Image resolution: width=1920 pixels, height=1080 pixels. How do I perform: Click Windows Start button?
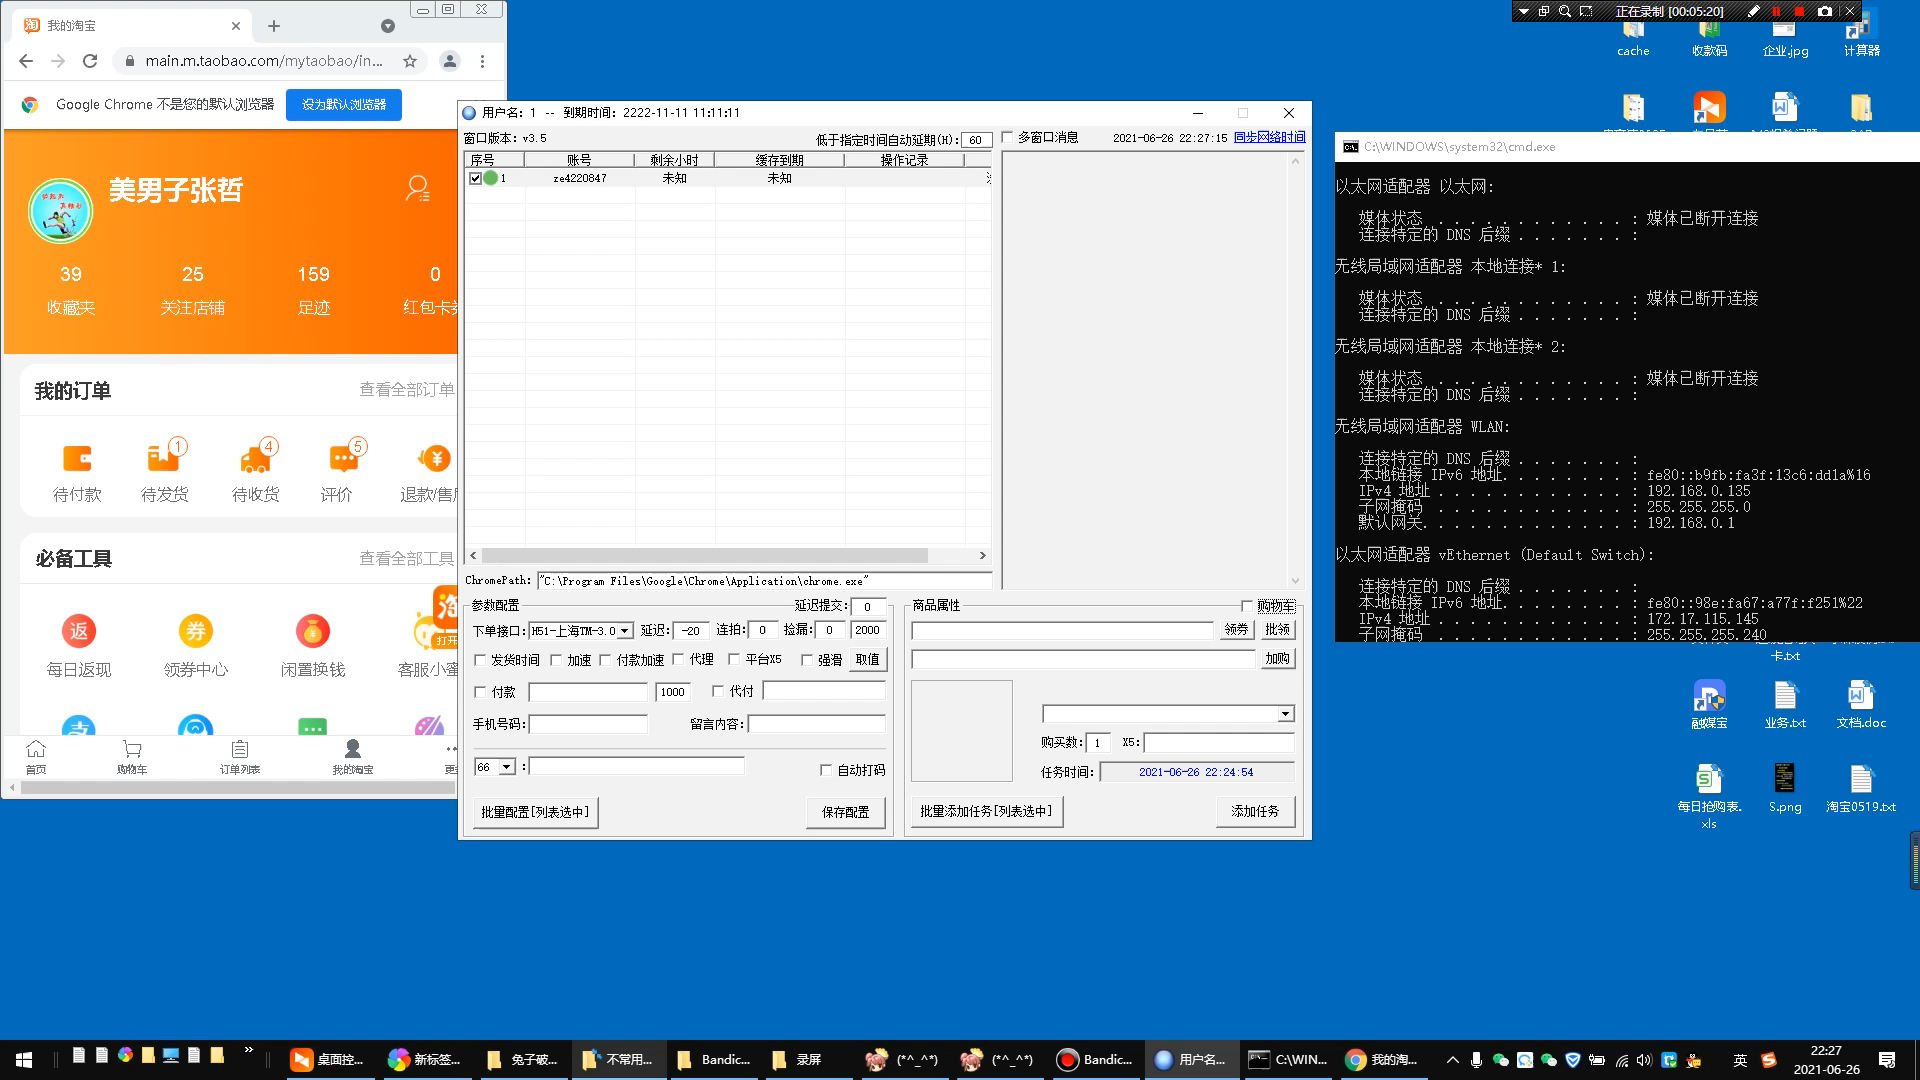click(x=24, y=1060)
